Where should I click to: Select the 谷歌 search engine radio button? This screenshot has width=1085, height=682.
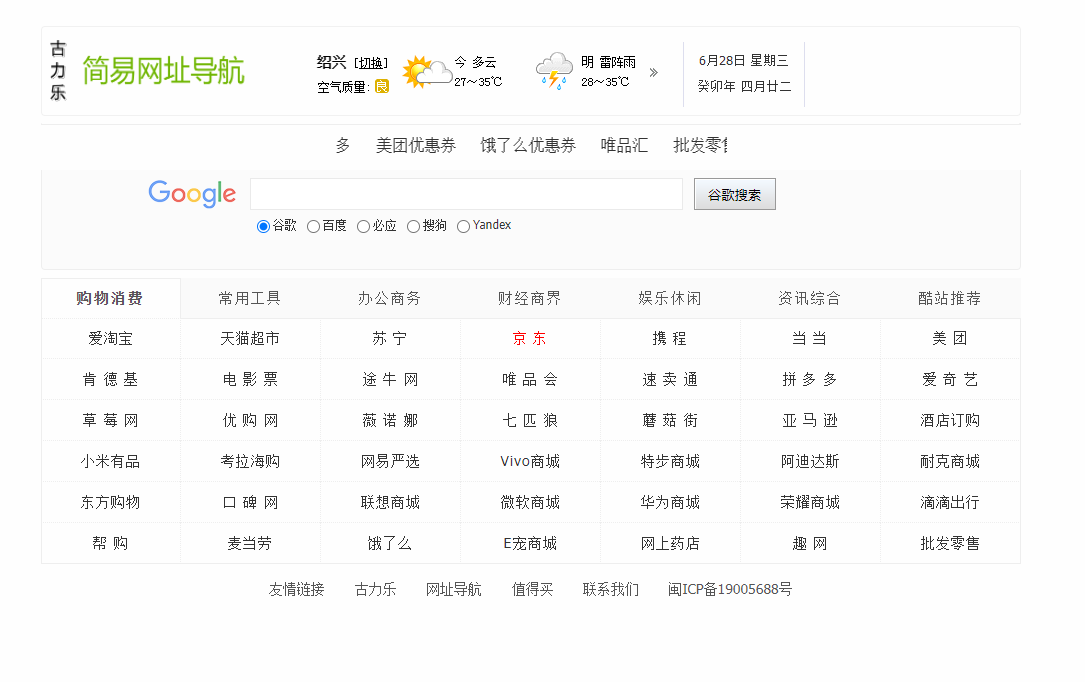click(x=263, y=226)
